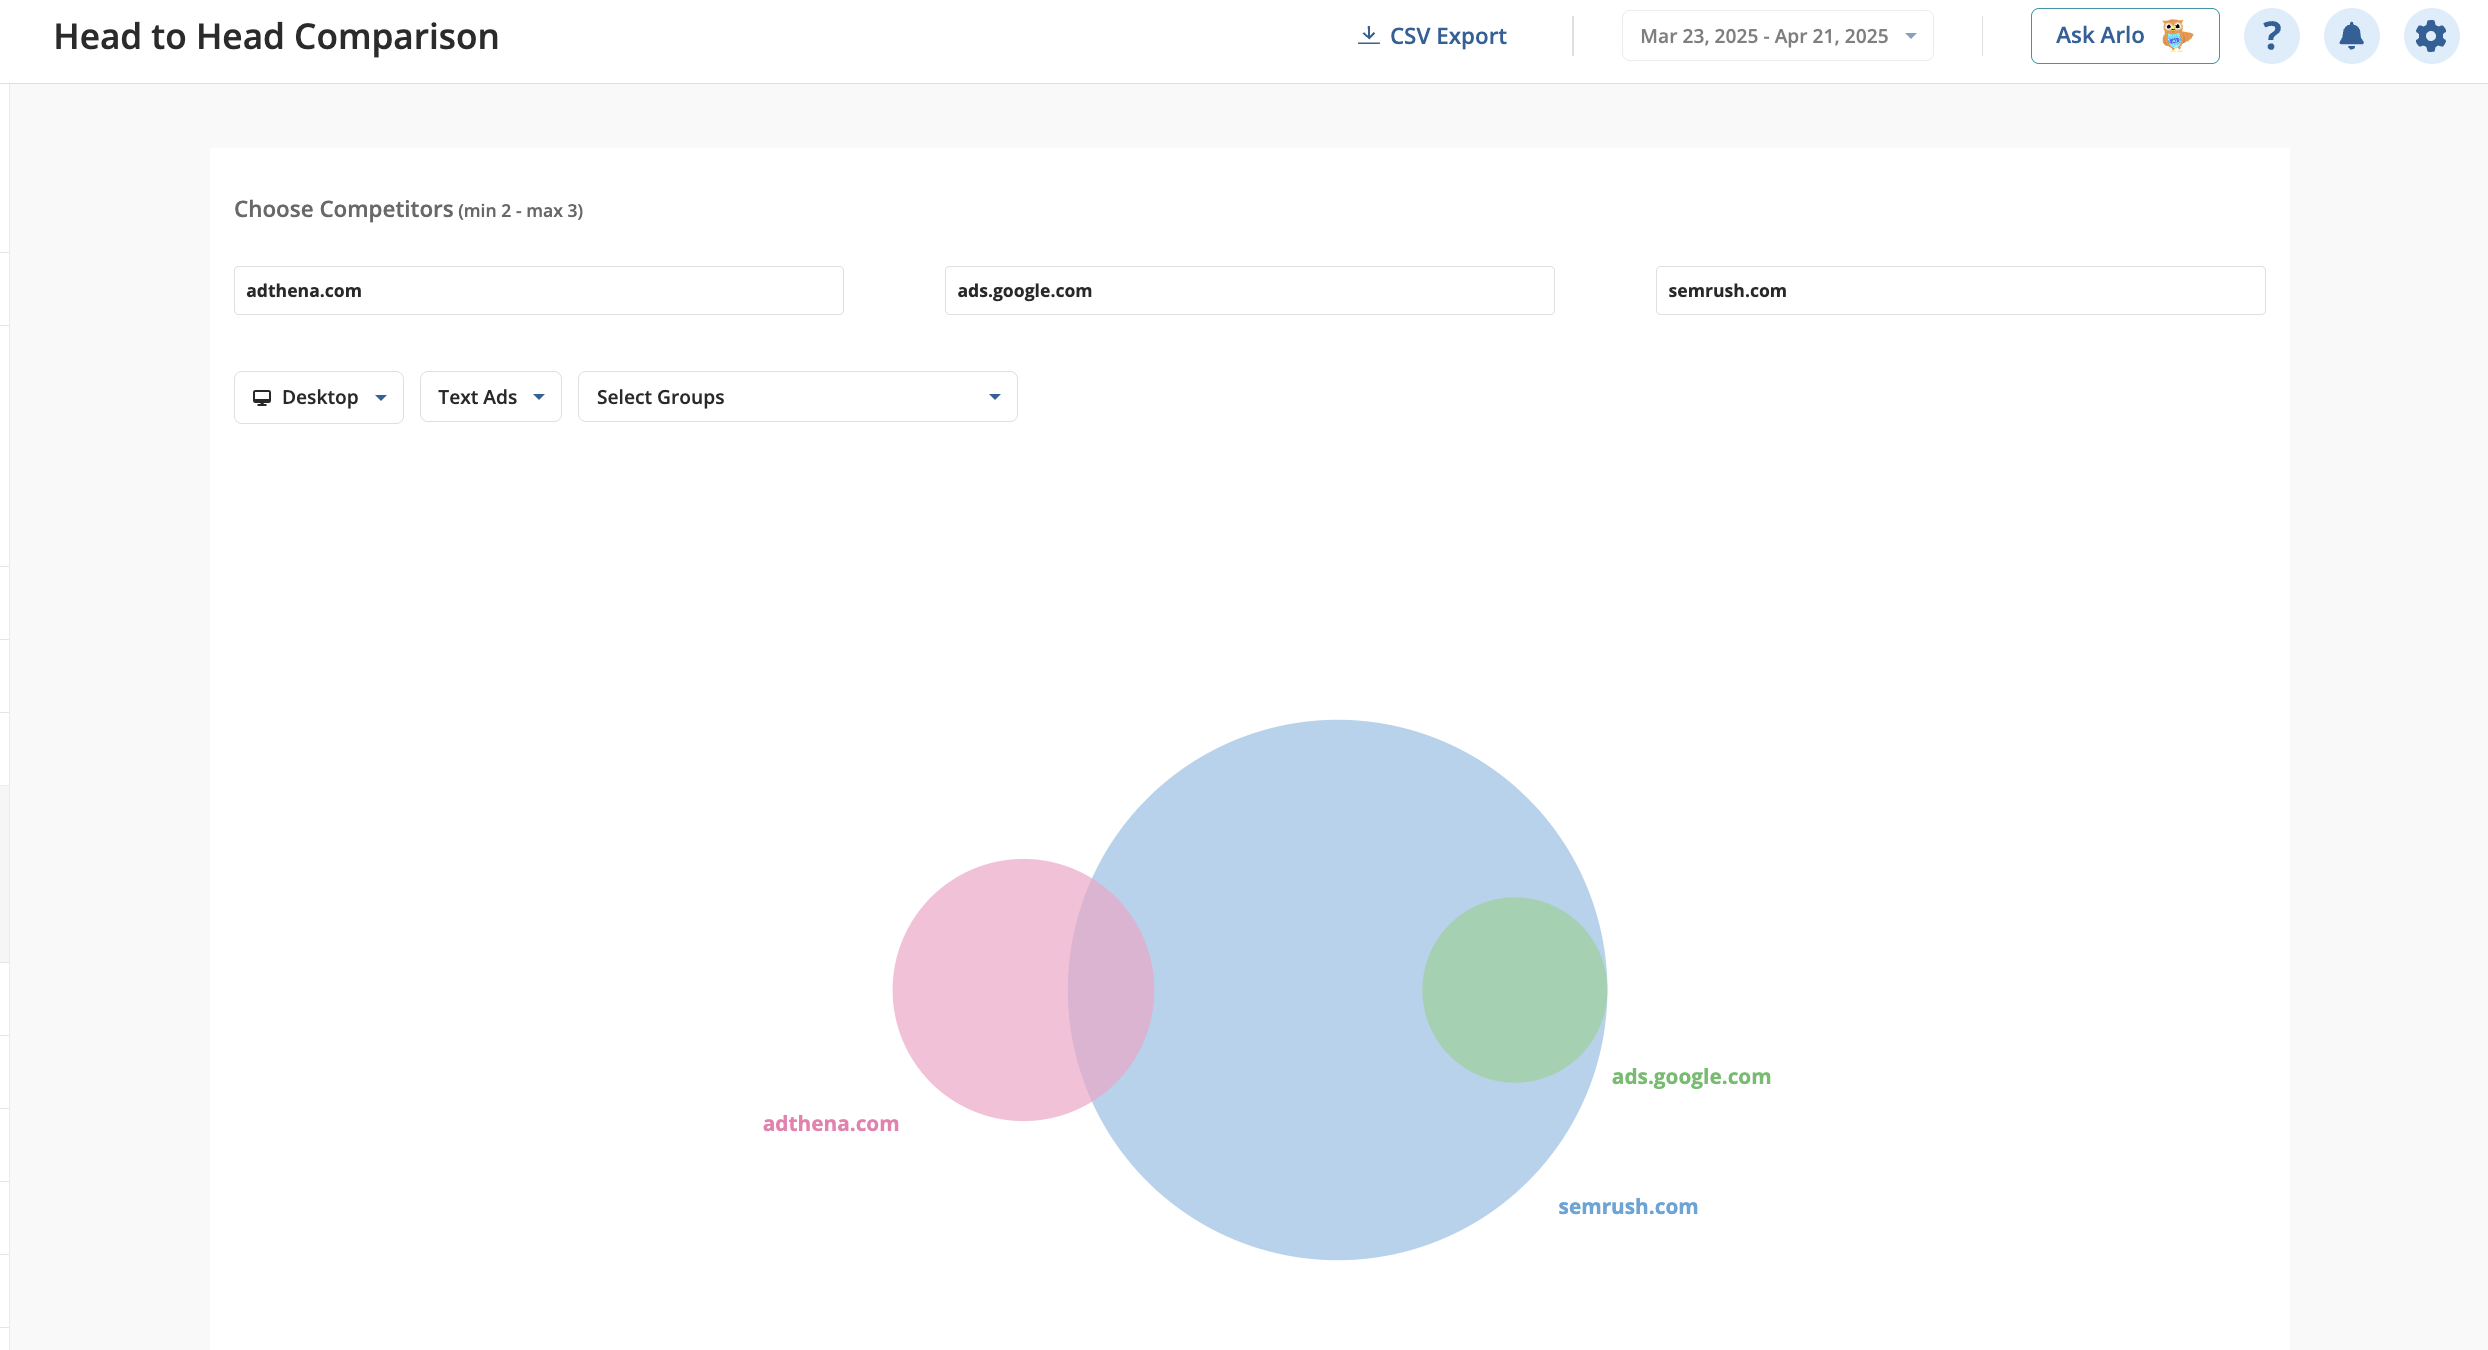This screenshot has width=2488, height=1350.
Task: Click the Head to Head Comparison title
Action: click(276, 36)
